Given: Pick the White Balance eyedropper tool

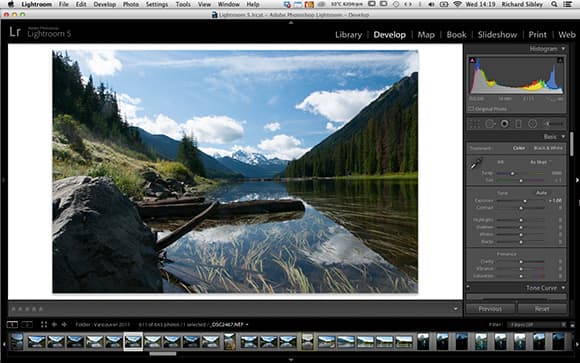Looking at the screenshot, I should (x=476, y=163).
